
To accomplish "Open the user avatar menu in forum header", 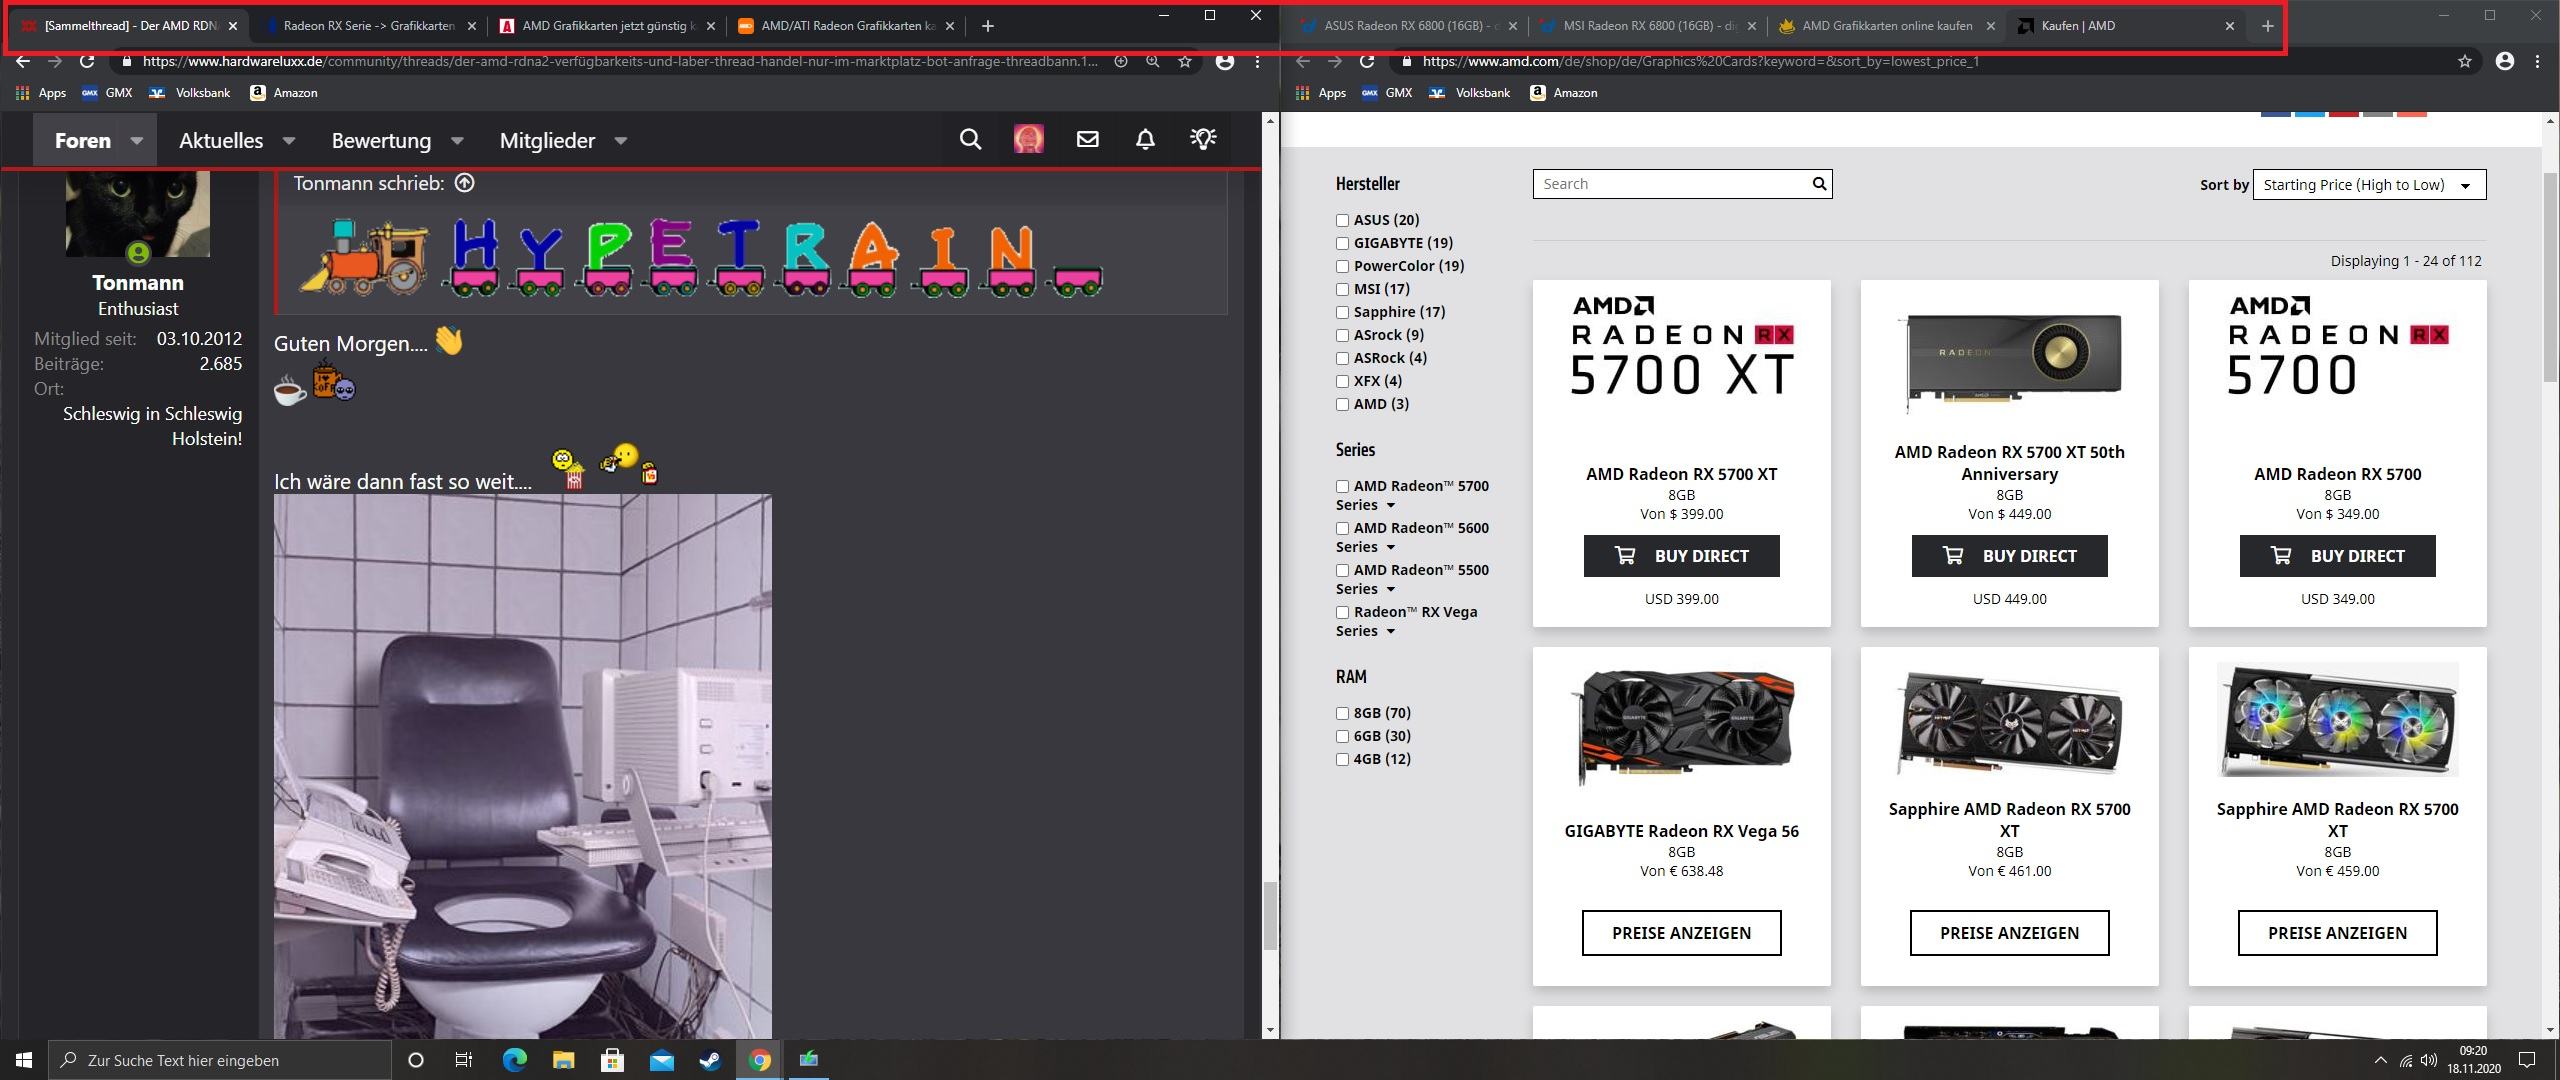I will click(1028, 140).
